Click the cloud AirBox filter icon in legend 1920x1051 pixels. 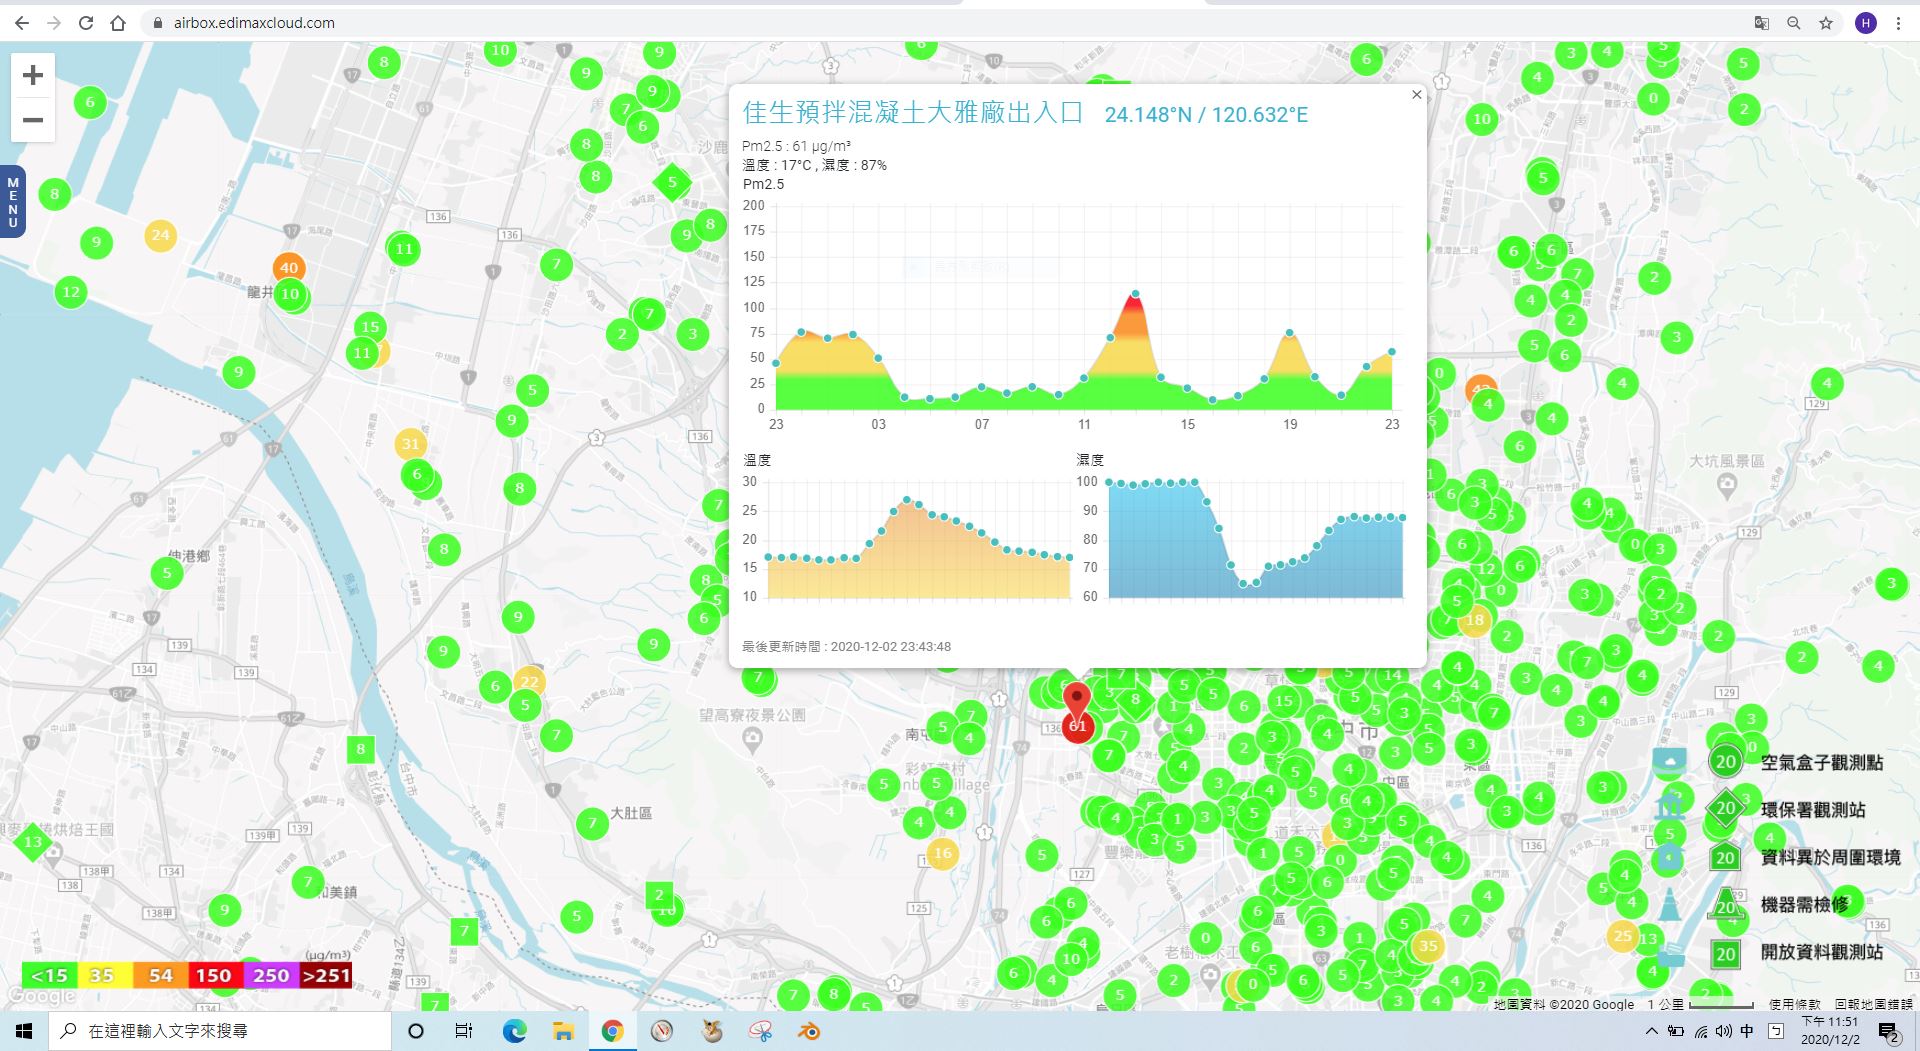tap(1669, 763)
